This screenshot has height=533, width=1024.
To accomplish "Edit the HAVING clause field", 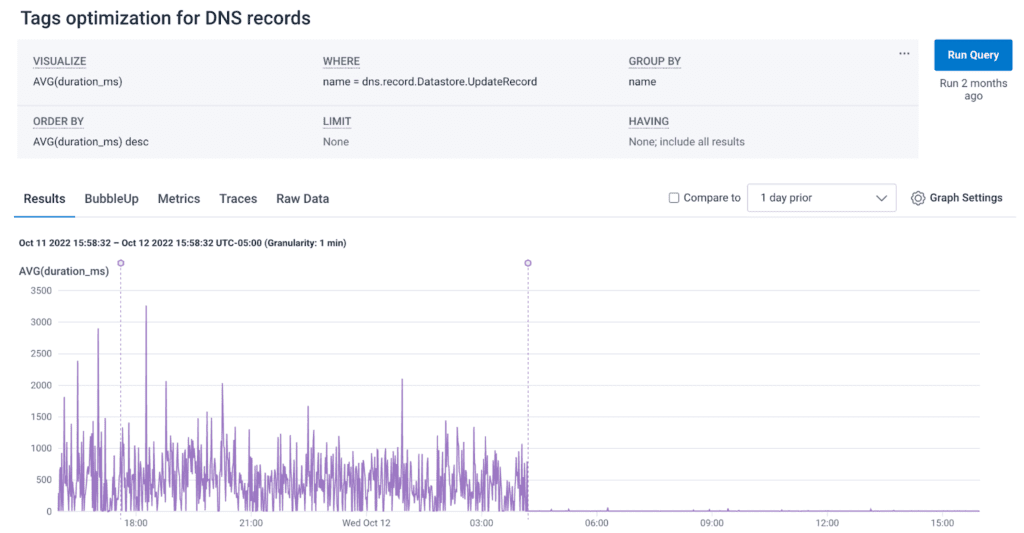I will tap(686, 142).
